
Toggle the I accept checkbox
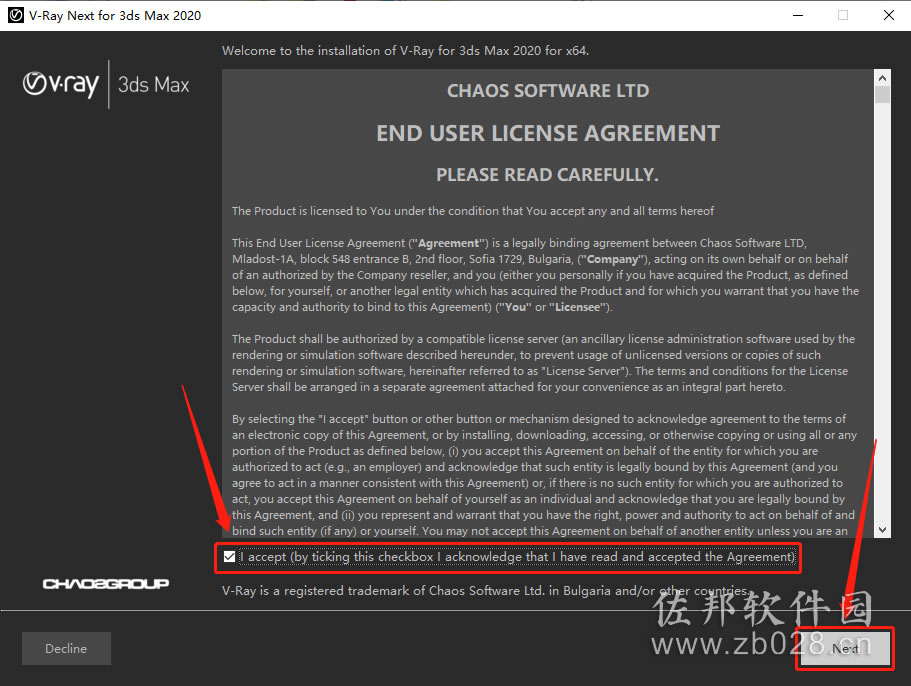(x=229, y=557)
